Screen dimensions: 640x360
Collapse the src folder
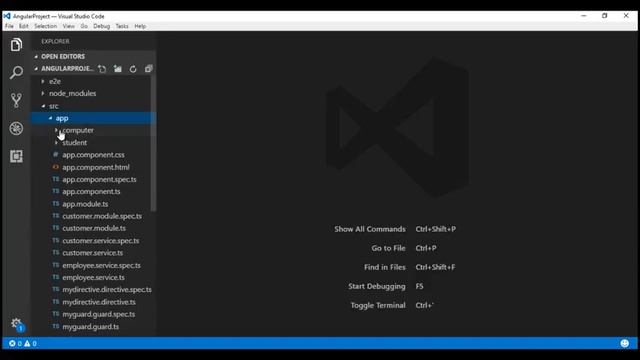click(43, 106)
